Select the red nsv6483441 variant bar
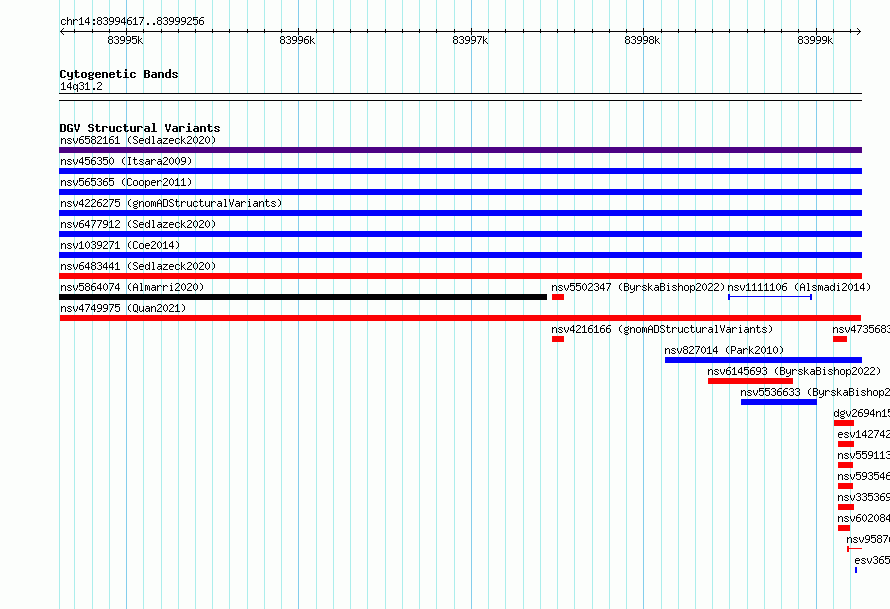The height and width of the screenshot is (609, 890). pyautogui.click(x=460, y=276)
